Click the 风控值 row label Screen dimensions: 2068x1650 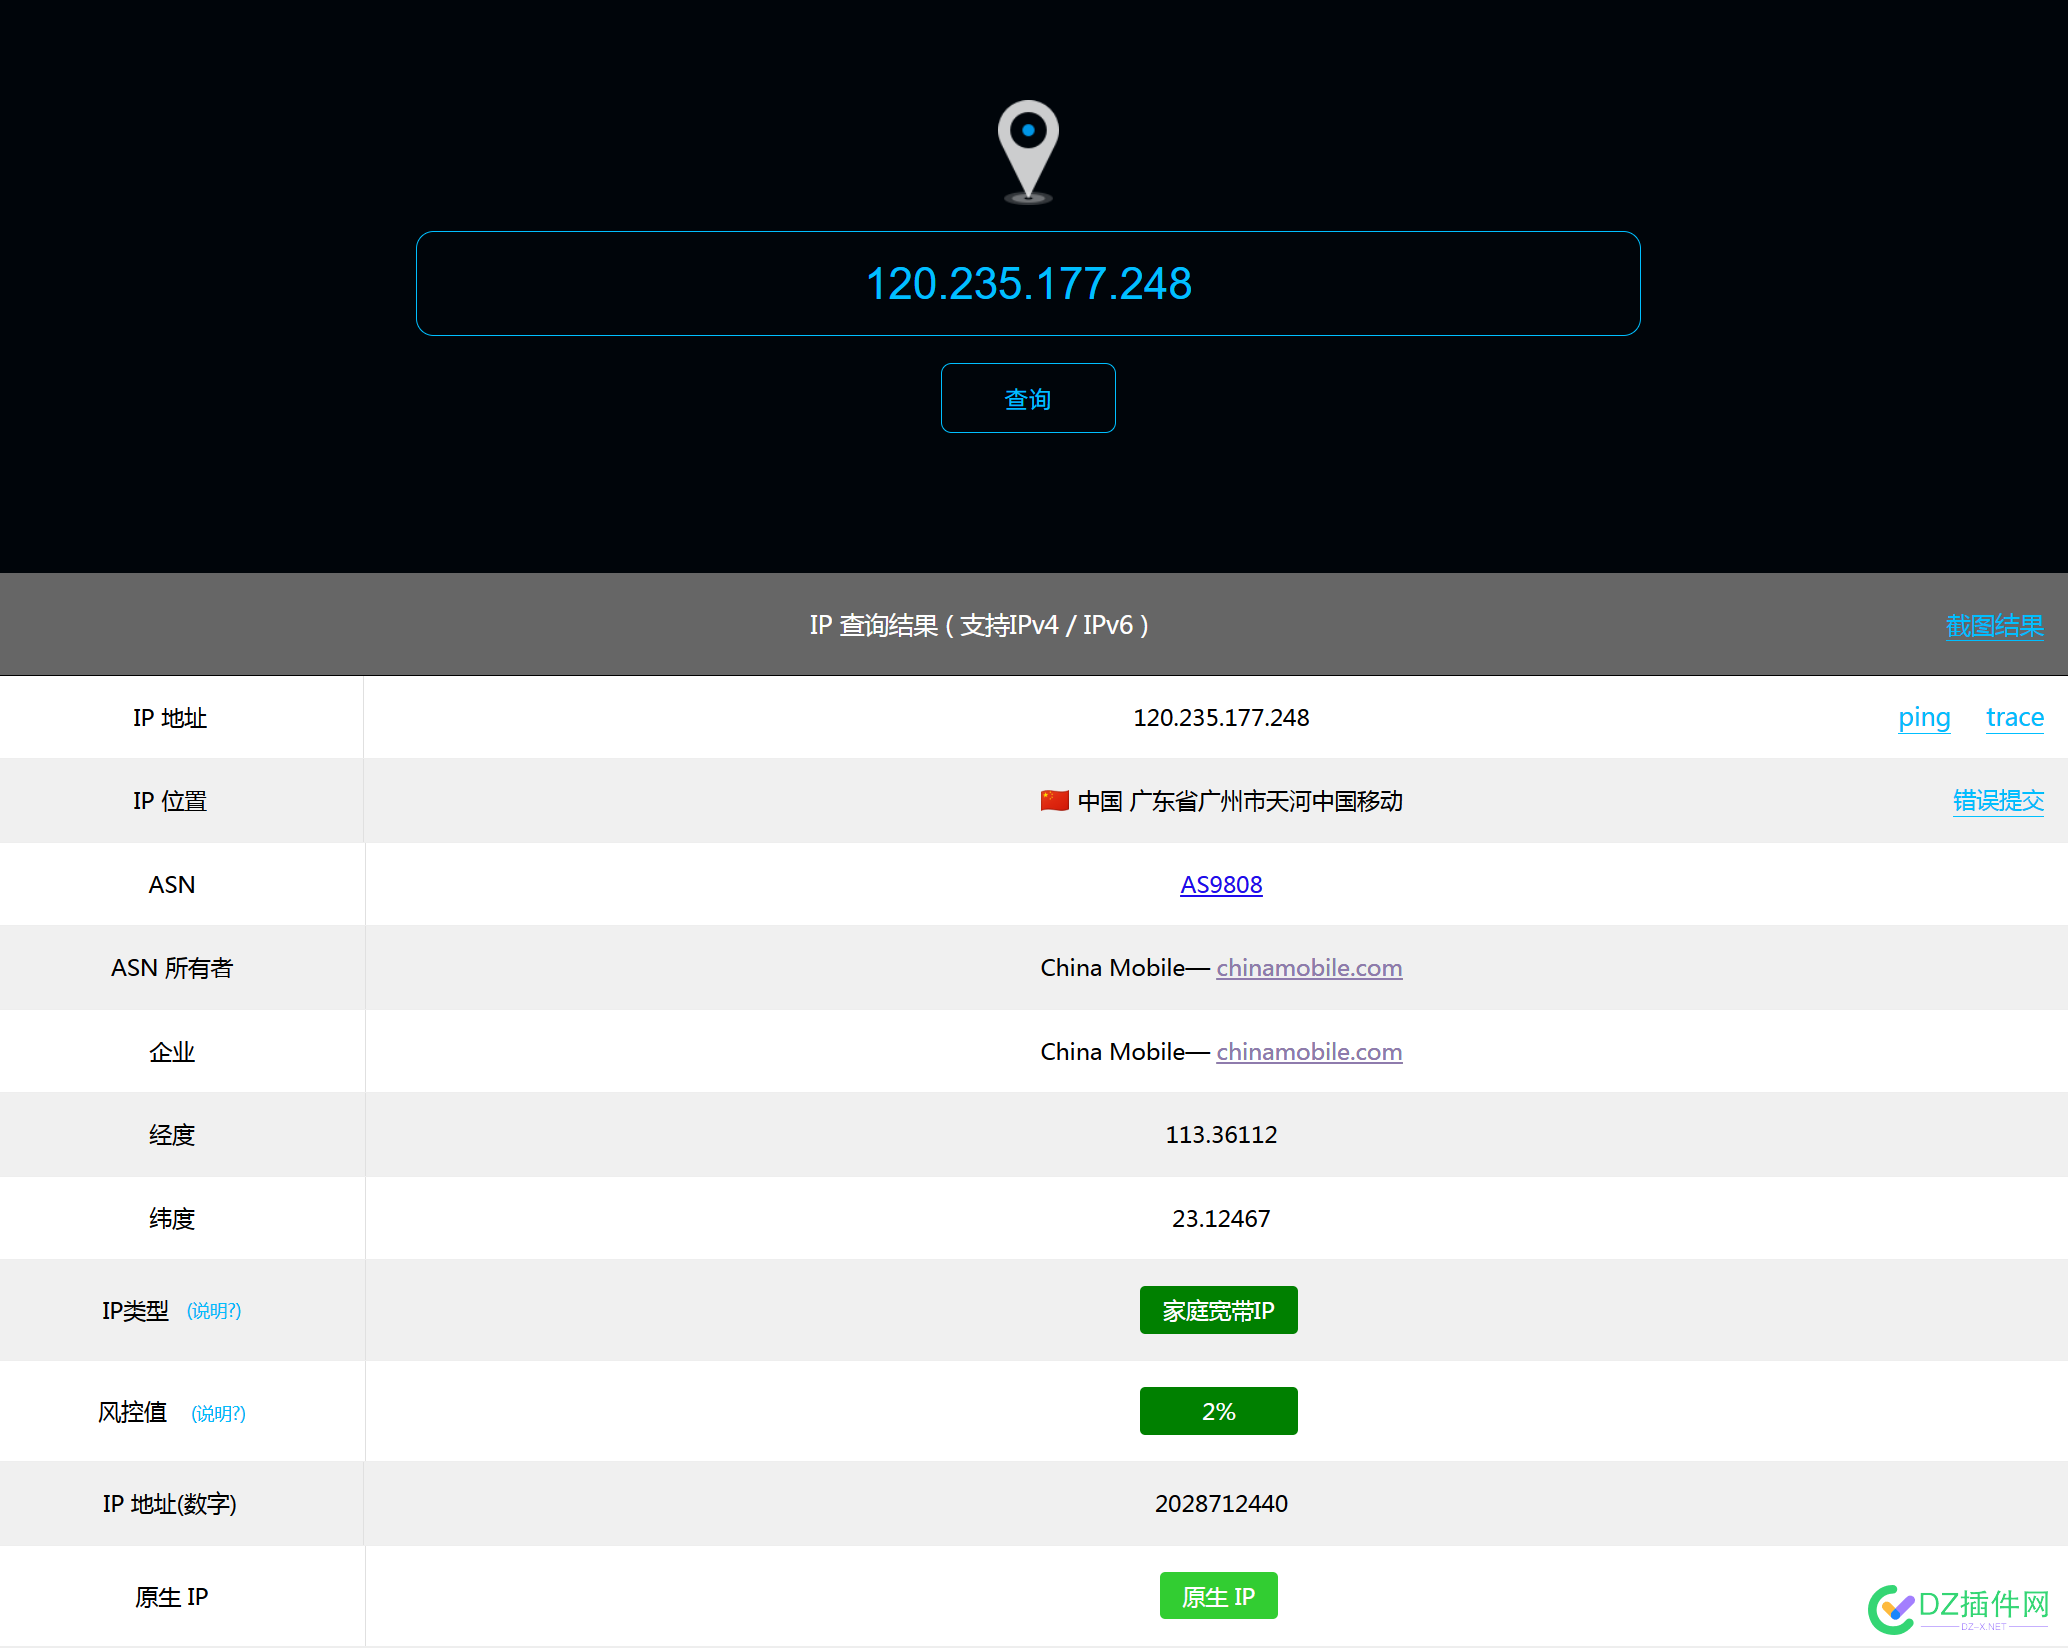click(132, 1412)
